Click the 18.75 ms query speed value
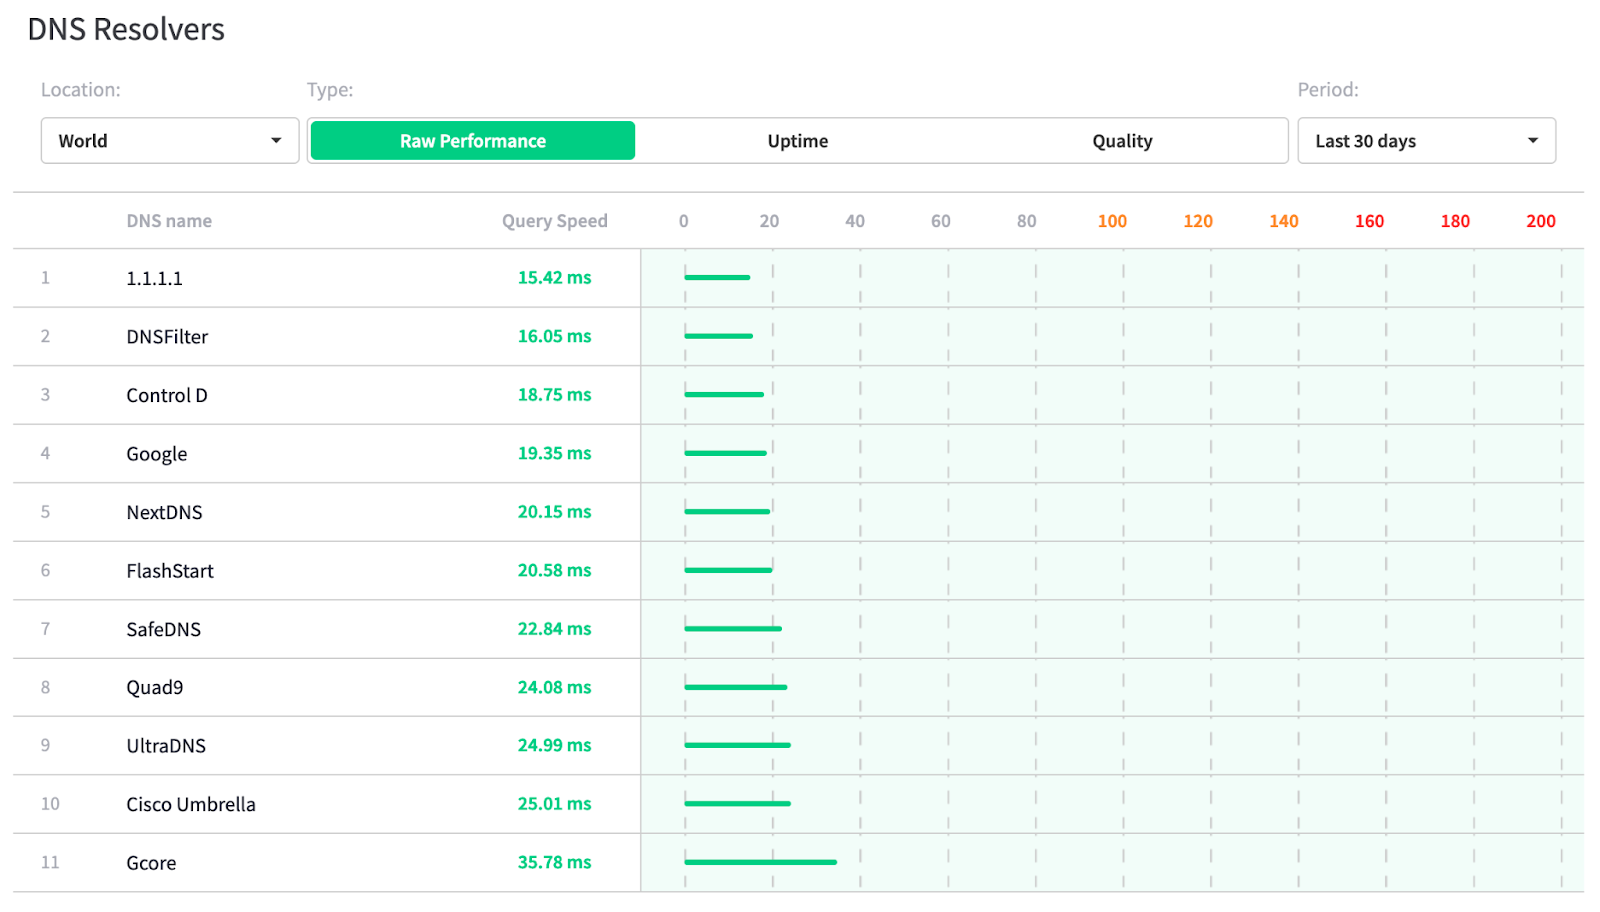 pyautogui.click(x=554, y=395)
